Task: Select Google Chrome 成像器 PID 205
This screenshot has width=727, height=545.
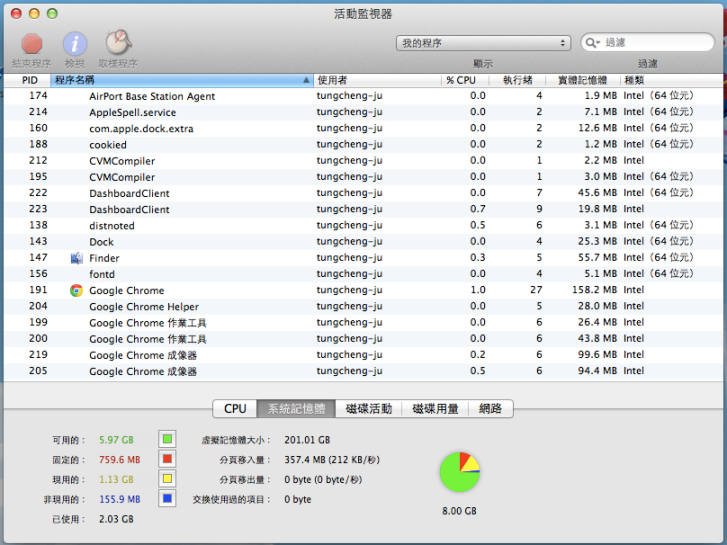Action: tap(363, 372)
